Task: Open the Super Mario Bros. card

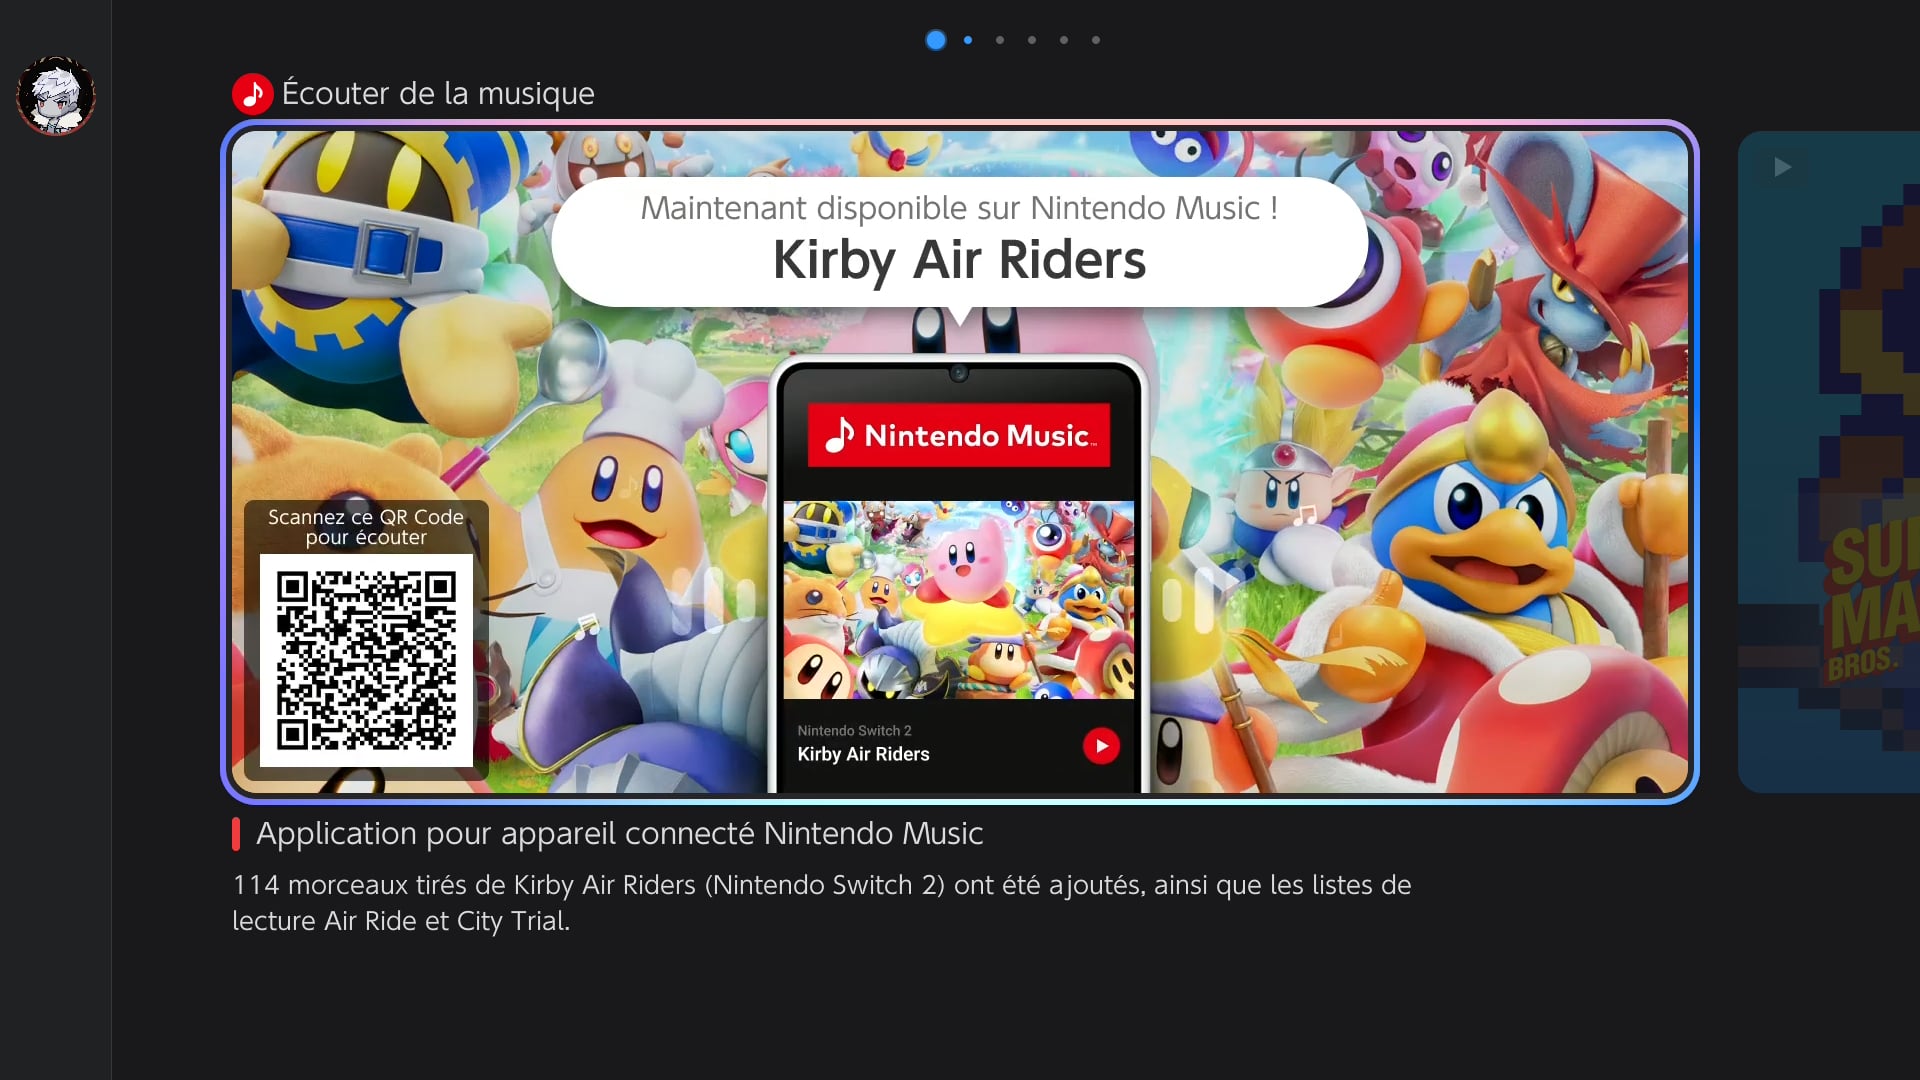Action: click(x=1832, y=462)
